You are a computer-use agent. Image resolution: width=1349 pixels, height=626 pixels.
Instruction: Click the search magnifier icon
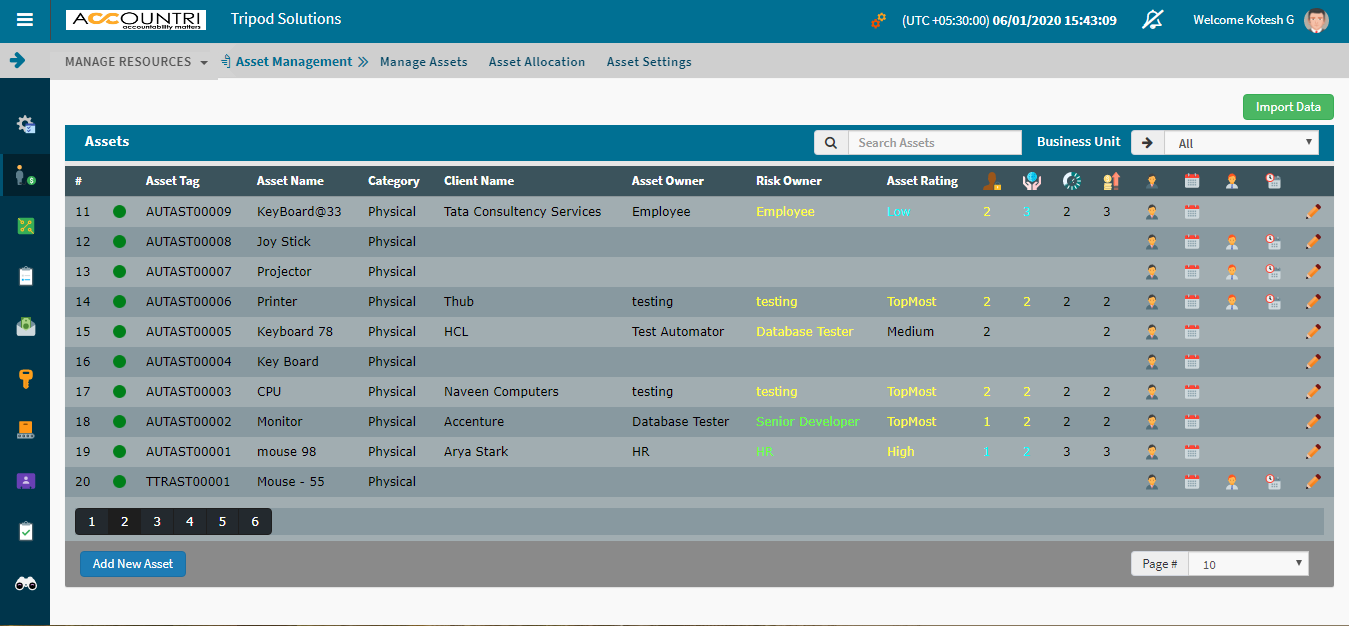(831, 143)
